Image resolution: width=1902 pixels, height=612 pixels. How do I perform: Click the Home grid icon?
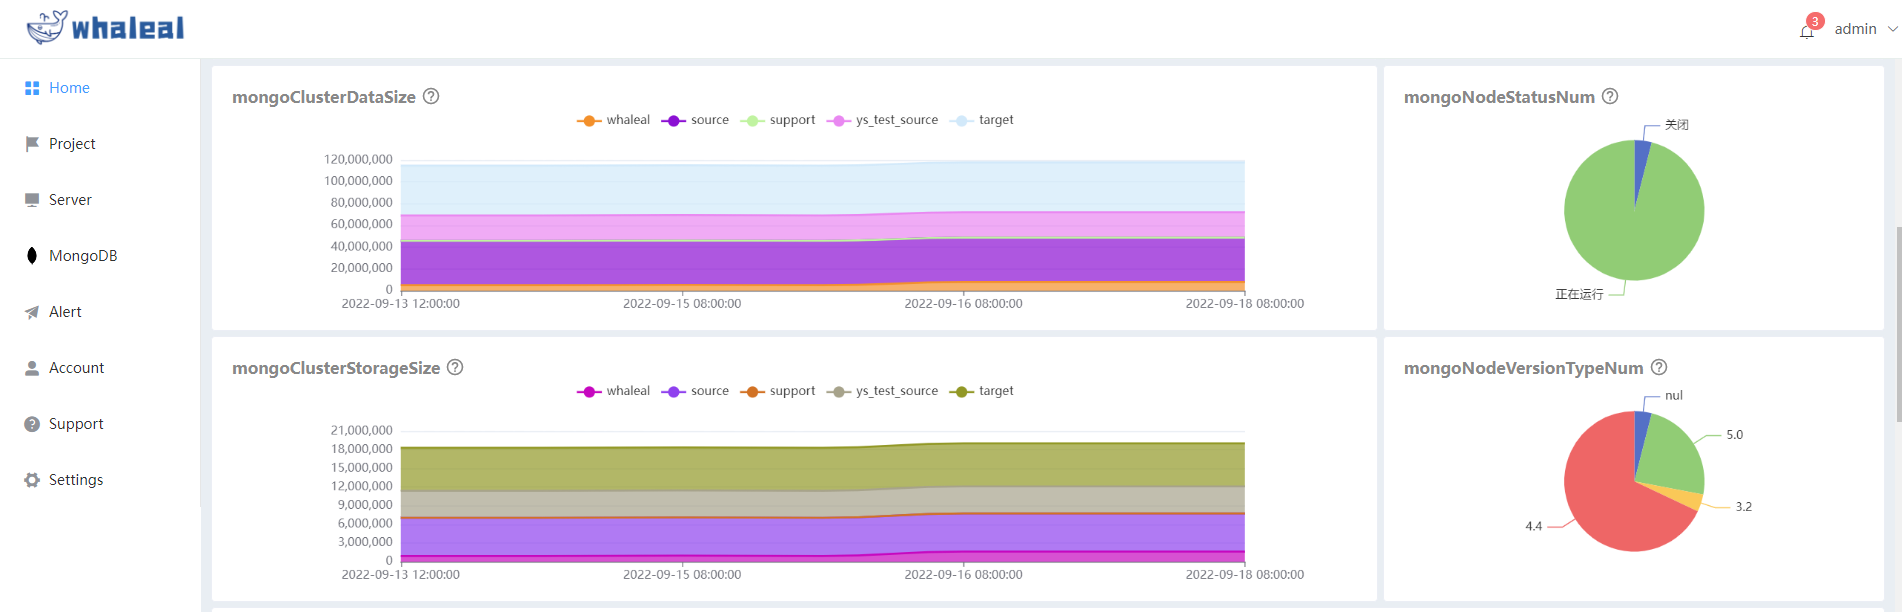(32, 88)
